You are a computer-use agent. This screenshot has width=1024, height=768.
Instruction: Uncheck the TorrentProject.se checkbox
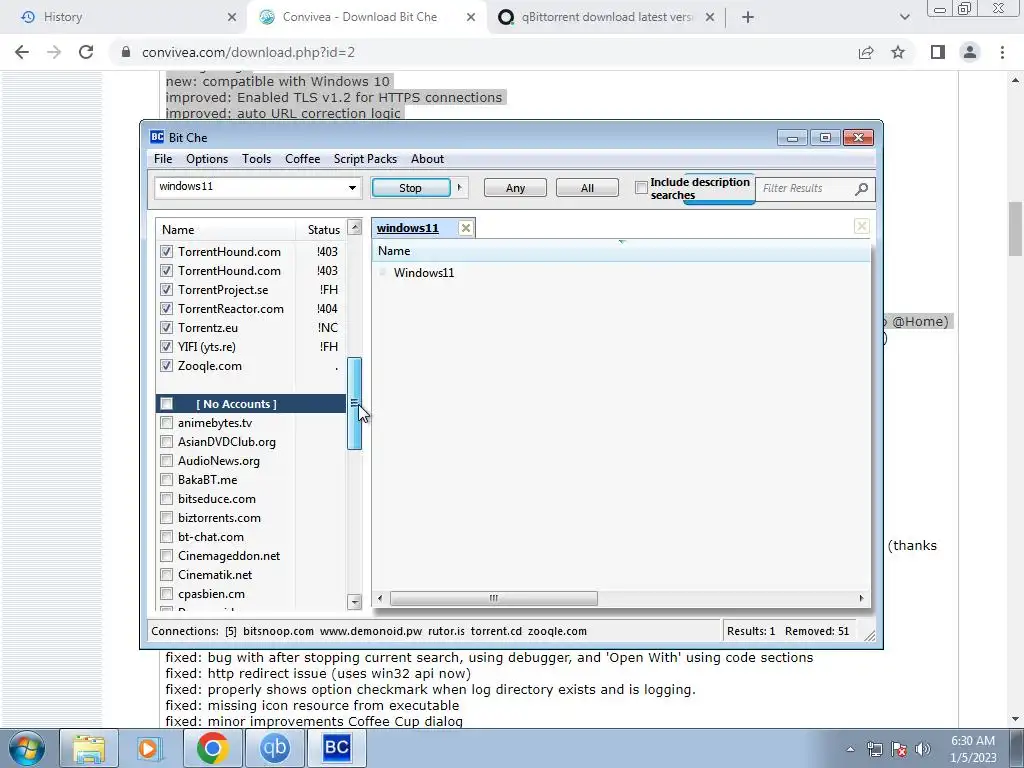167,289
